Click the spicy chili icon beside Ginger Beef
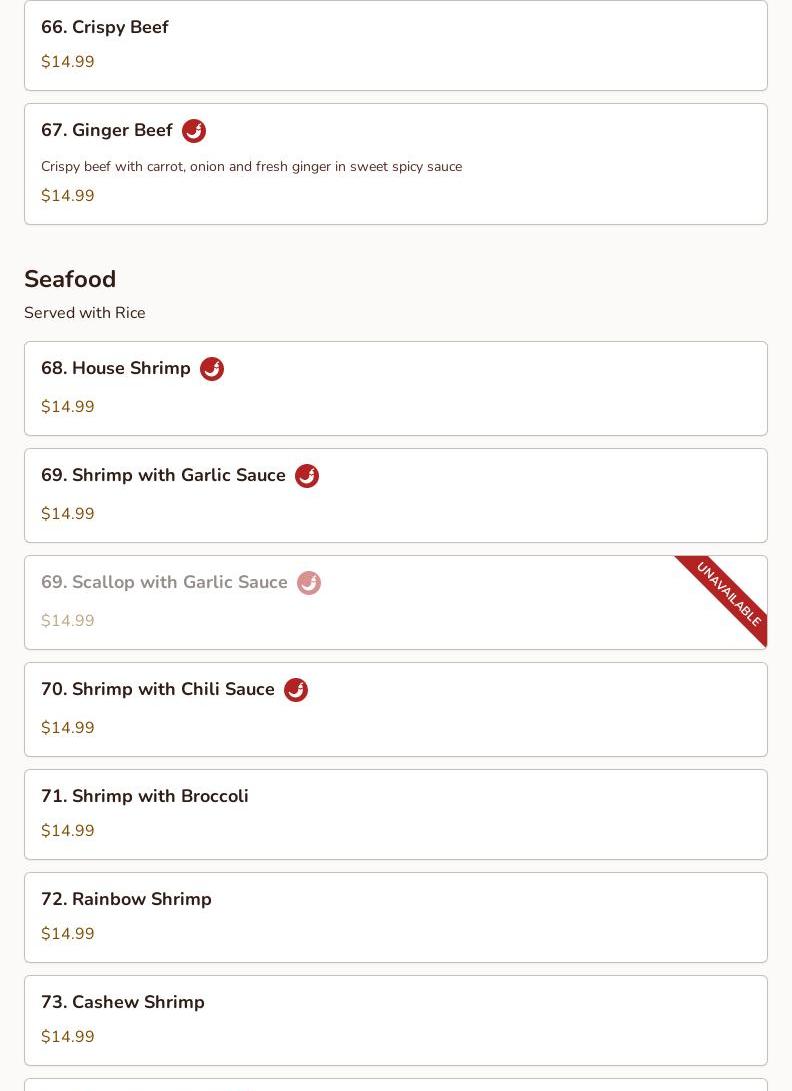Image resolution: width=792 pixels, height=1091 pixels. 194,131
